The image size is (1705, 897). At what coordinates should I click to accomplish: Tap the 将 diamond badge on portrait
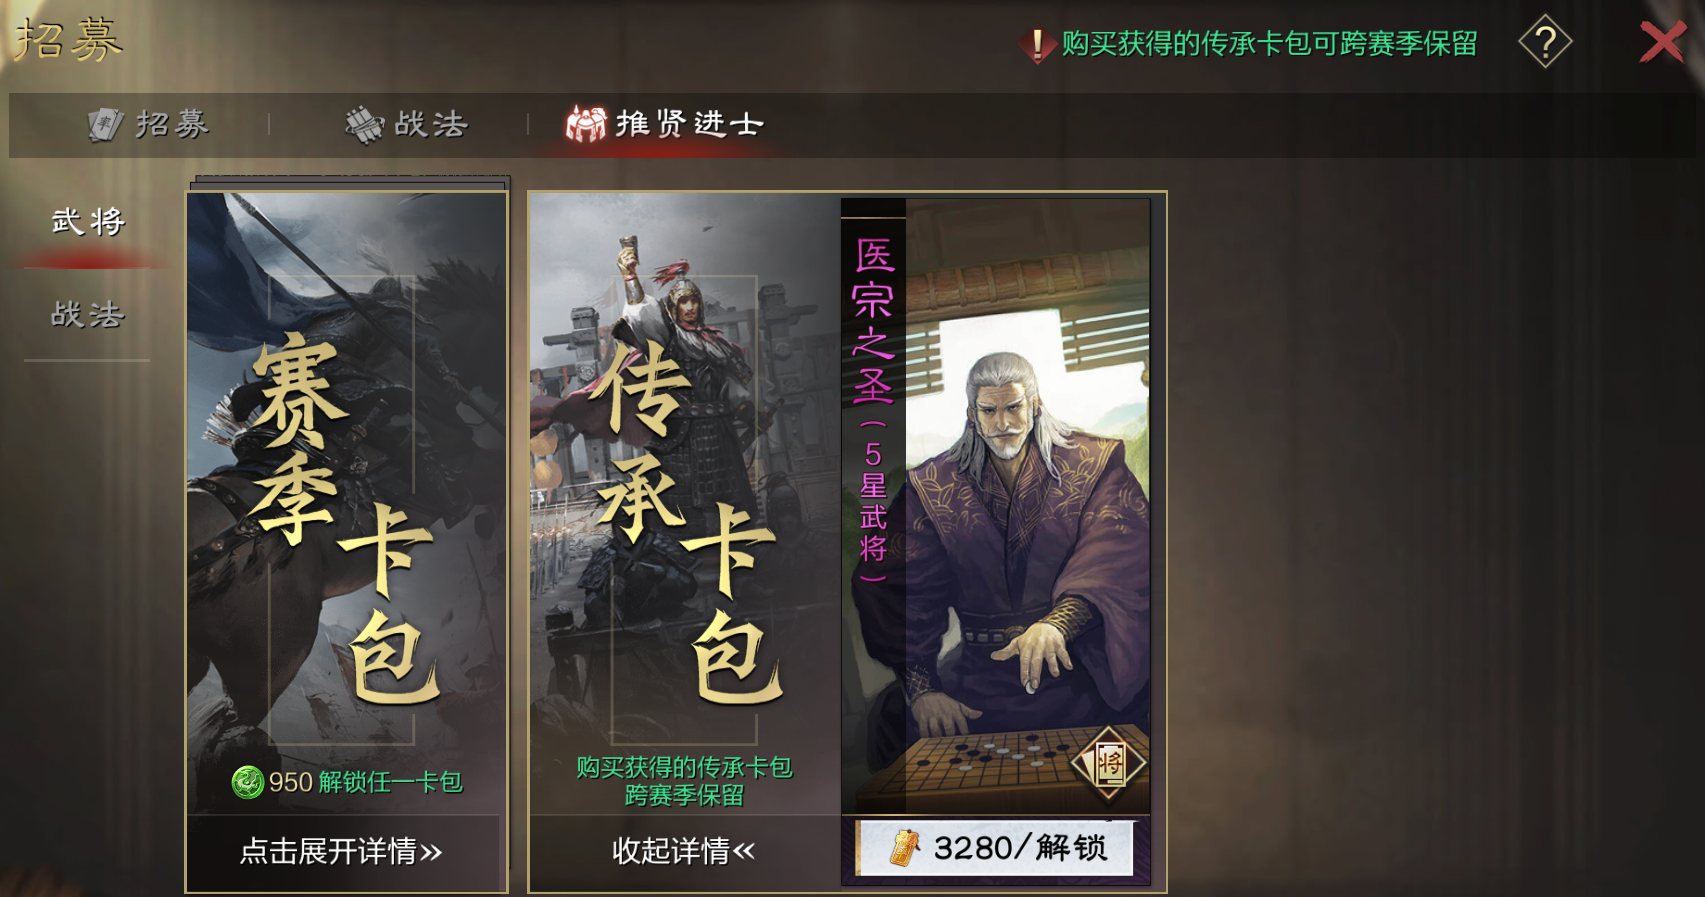click(1108, 764)
